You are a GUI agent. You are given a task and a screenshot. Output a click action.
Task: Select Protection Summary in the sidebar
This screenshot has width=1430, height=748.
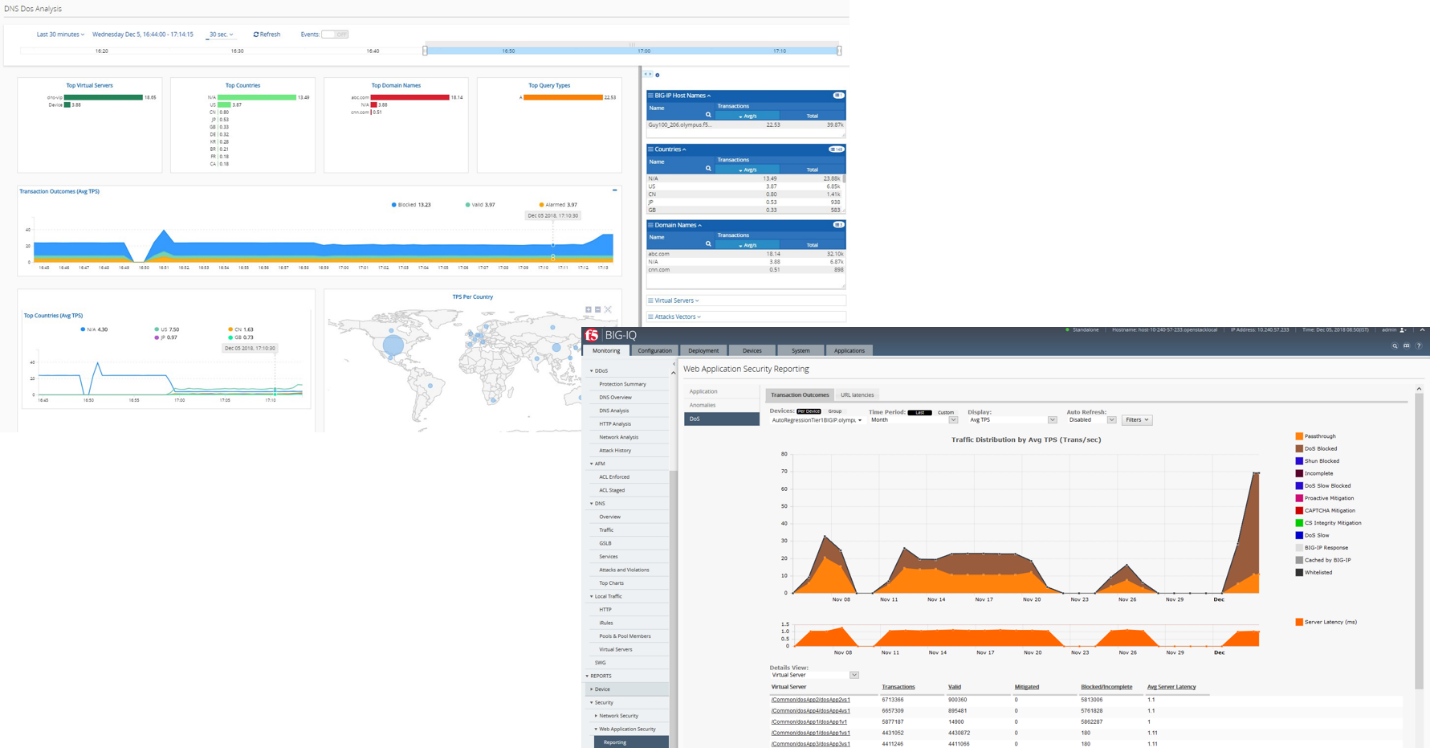tap(622, 384)
